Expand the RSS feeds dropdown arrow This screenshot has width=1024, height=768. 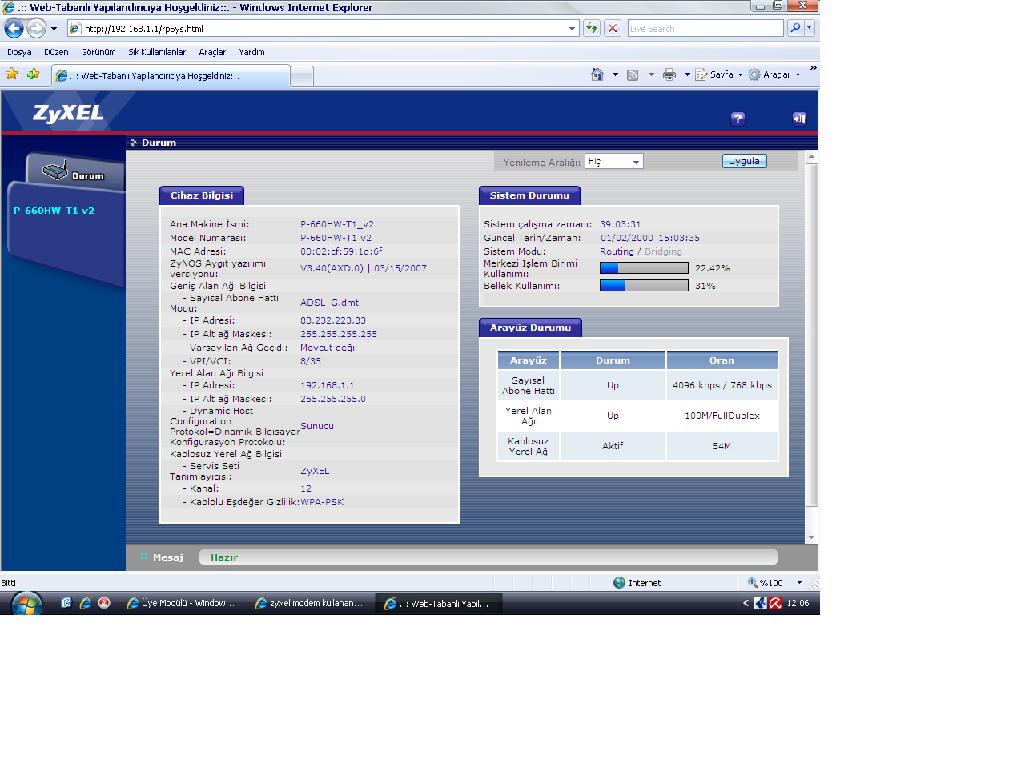click(x=651, y=75)
